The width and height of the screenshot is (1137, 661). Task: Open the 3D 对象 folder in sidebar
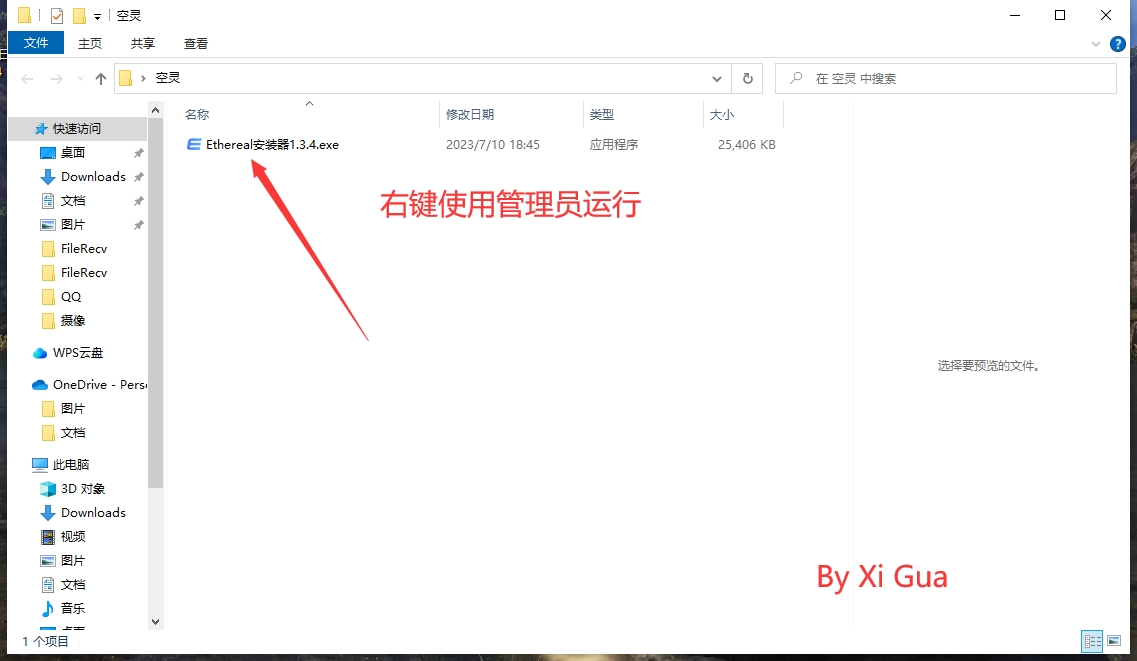[48, 489]
